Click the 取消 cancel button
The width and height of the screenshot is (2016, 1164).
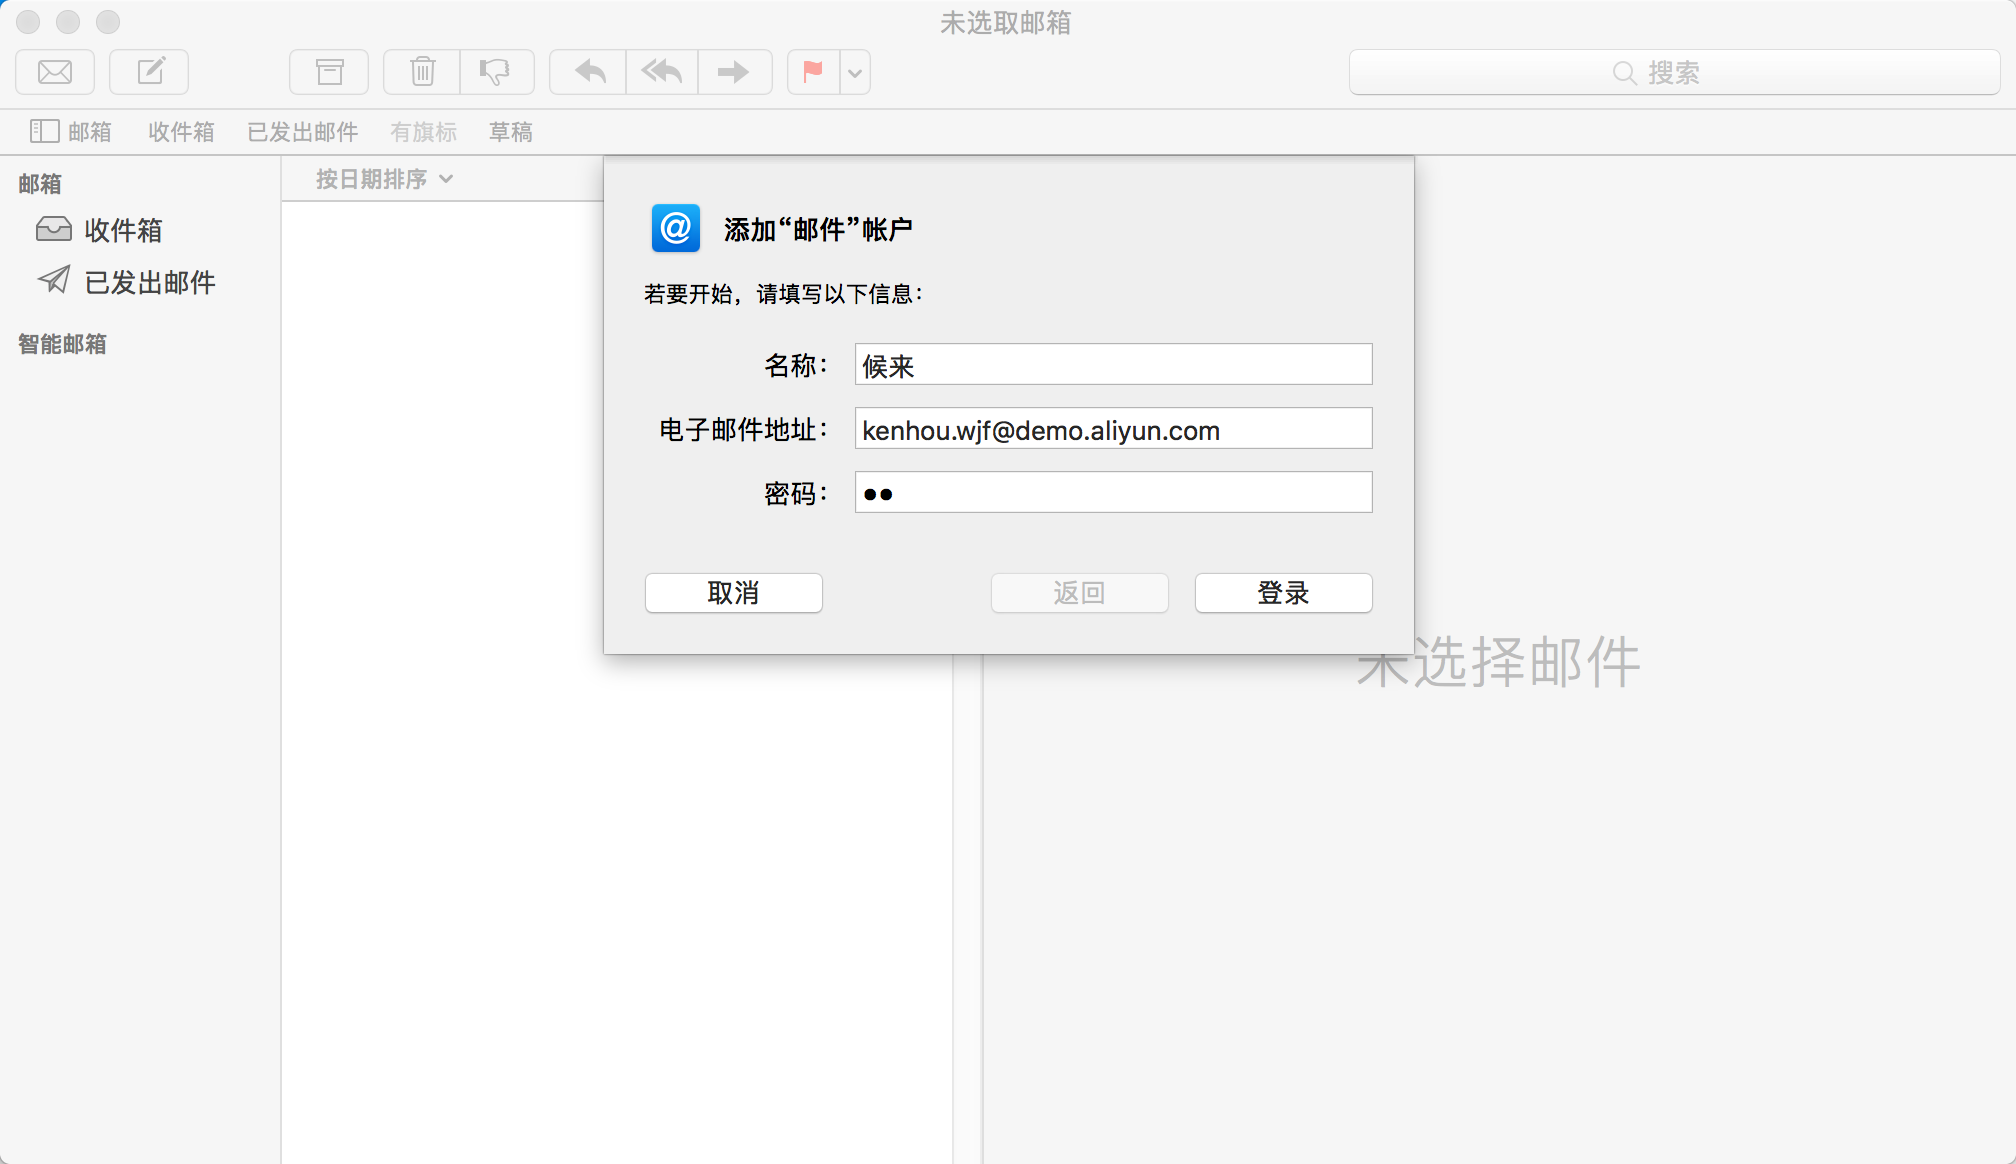tap(734, 592)
